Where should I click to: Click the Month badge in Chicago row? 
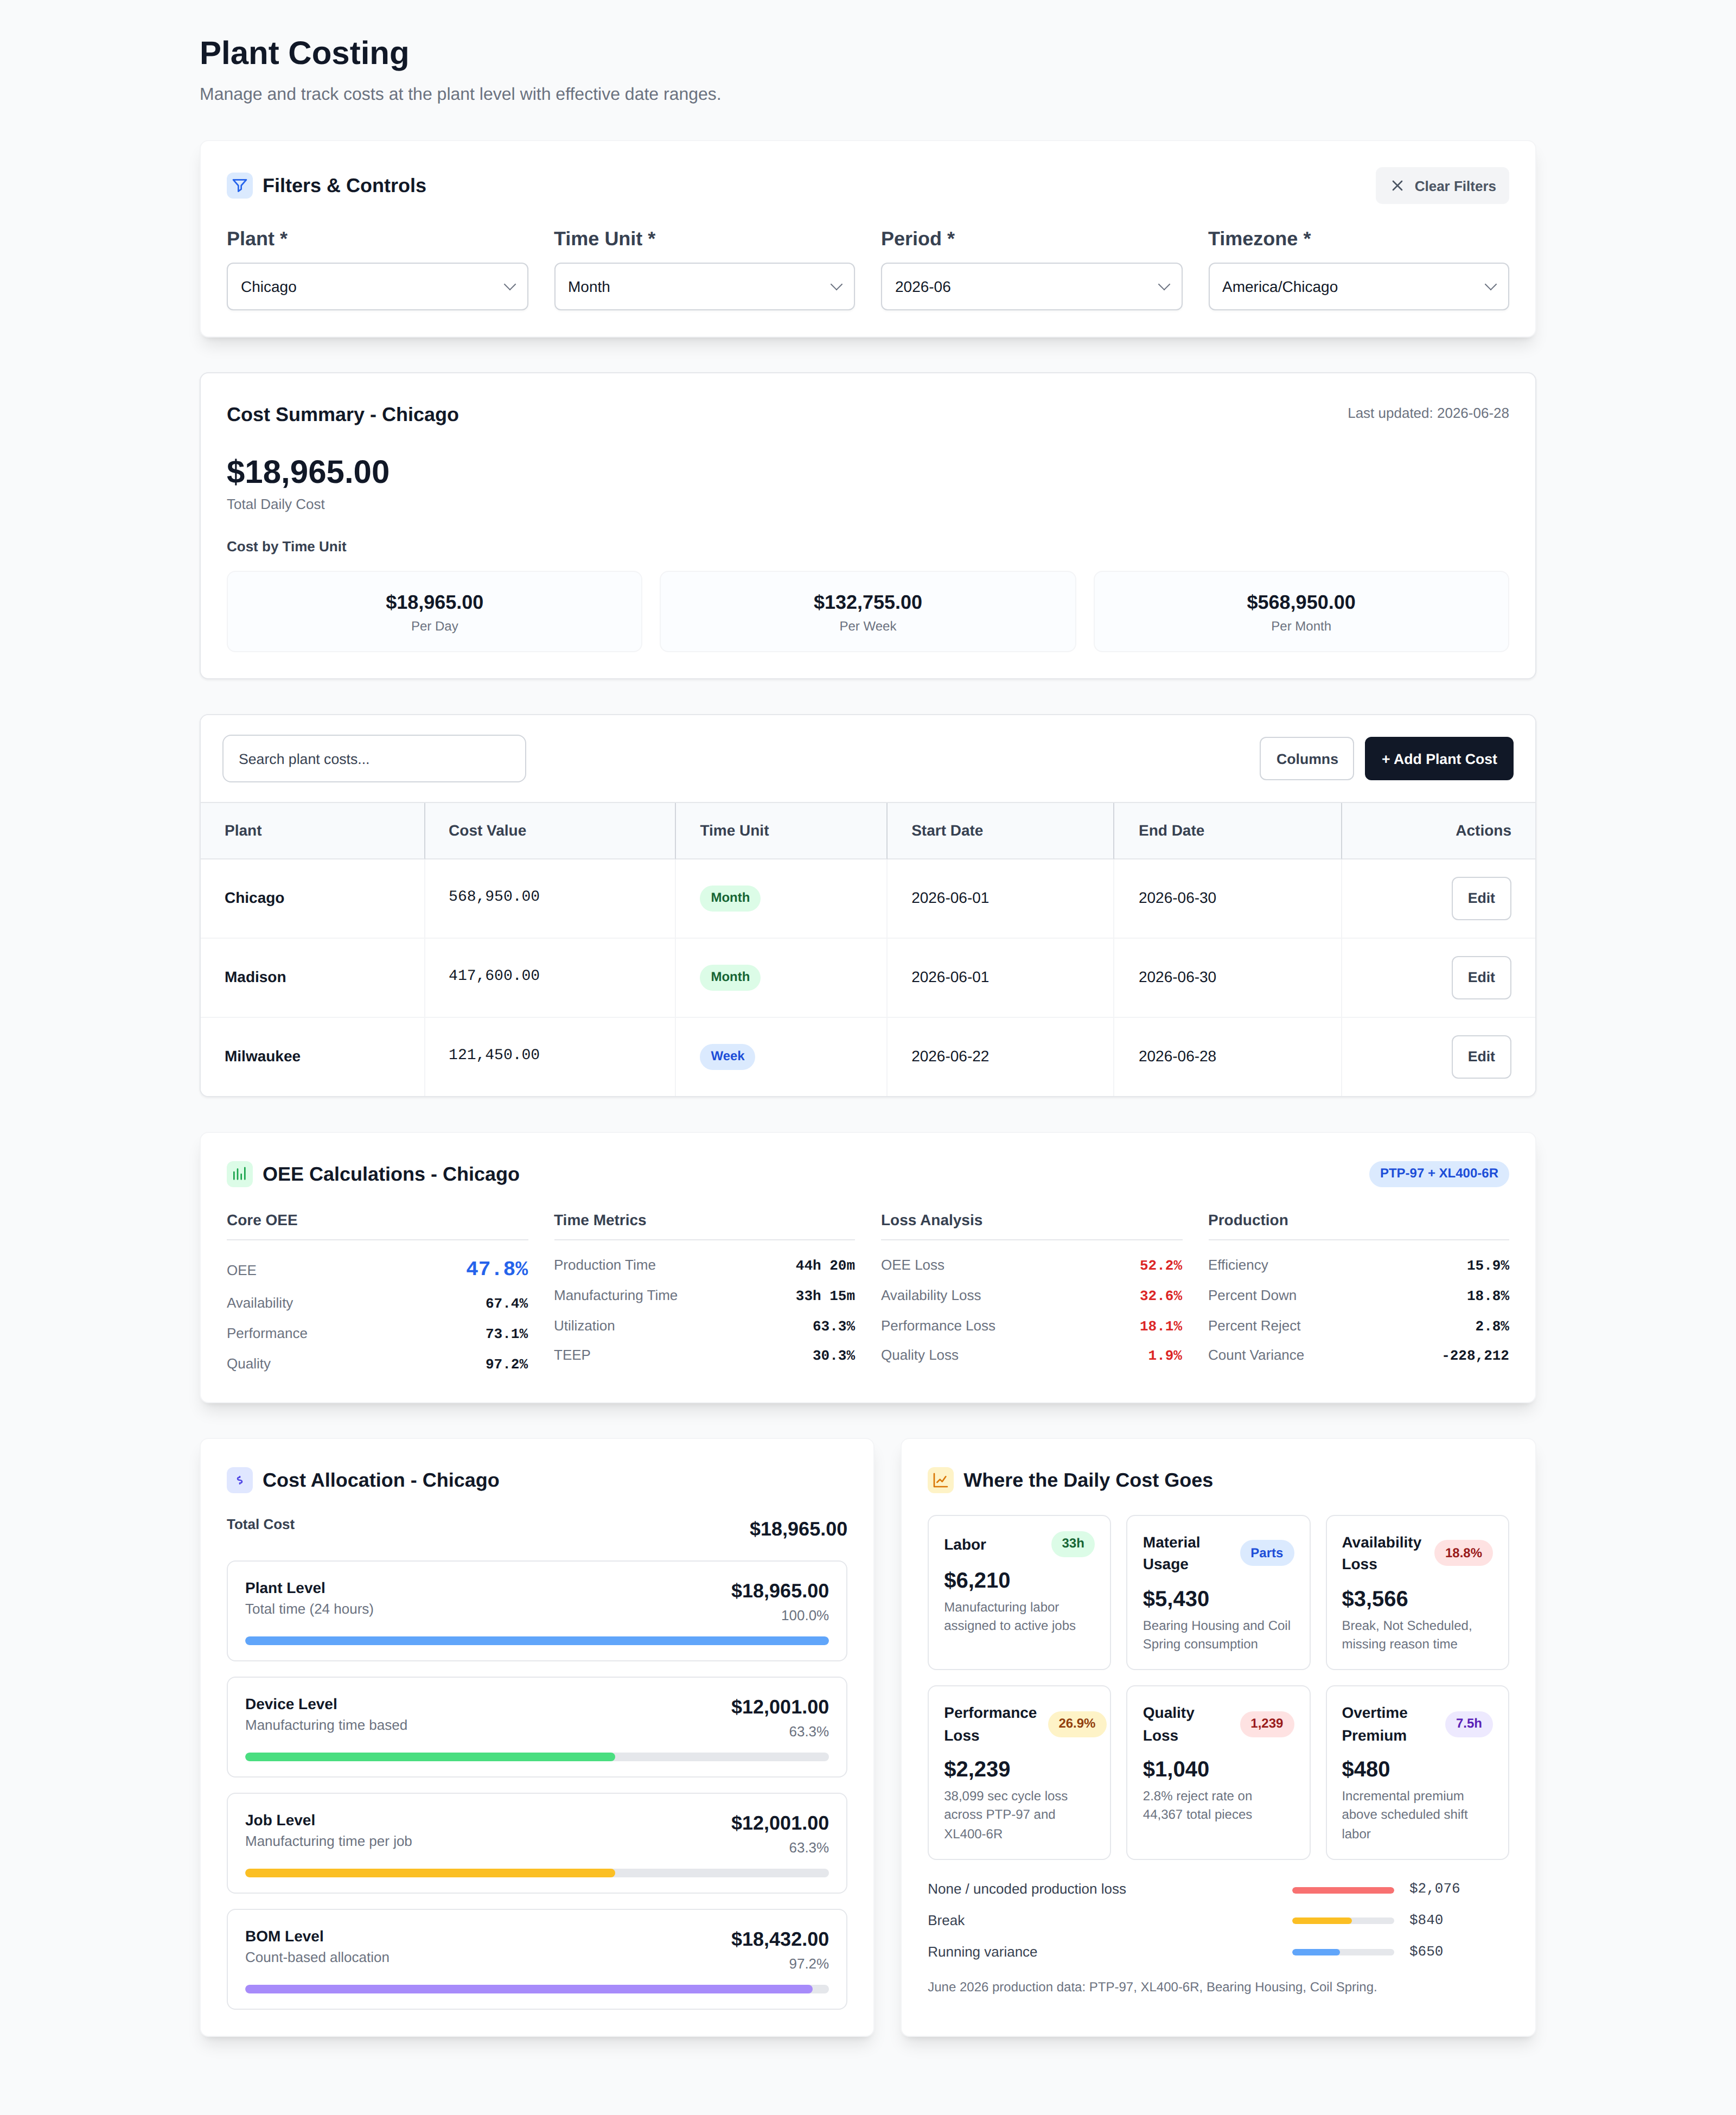pyautogui.click(x=730, y=898)
